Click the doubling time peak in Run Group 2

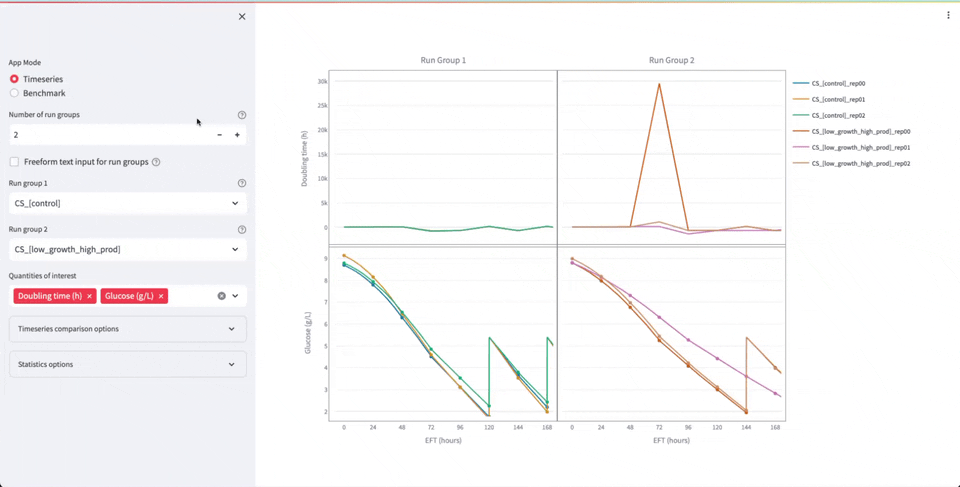(x=659, y=85)
